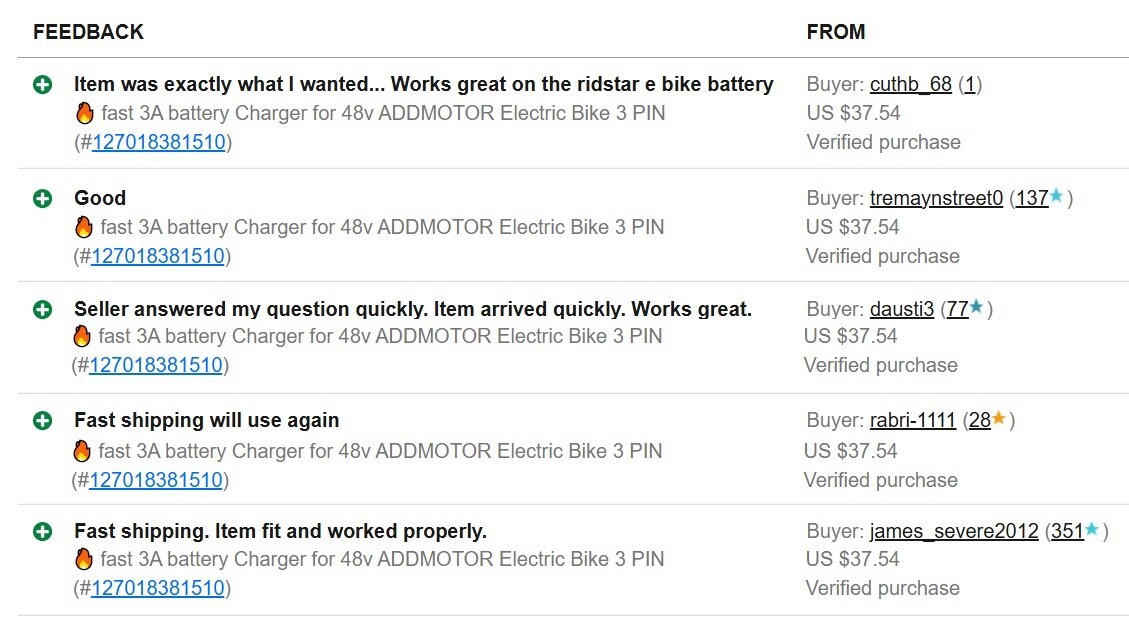Click the FEEDBACK column header
Screen dimensions: 1129x624
click(89, 32)
